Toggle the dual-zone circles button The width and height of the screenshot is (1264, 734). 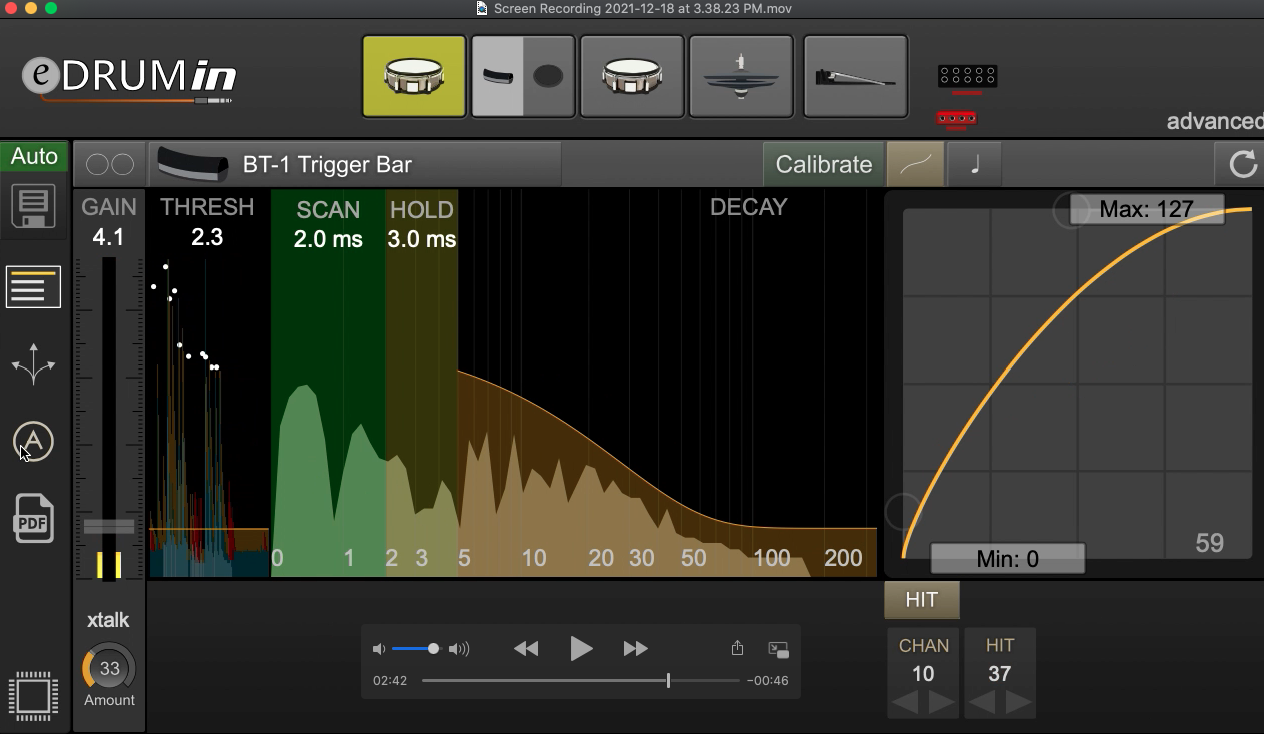(x=110, y=165)
